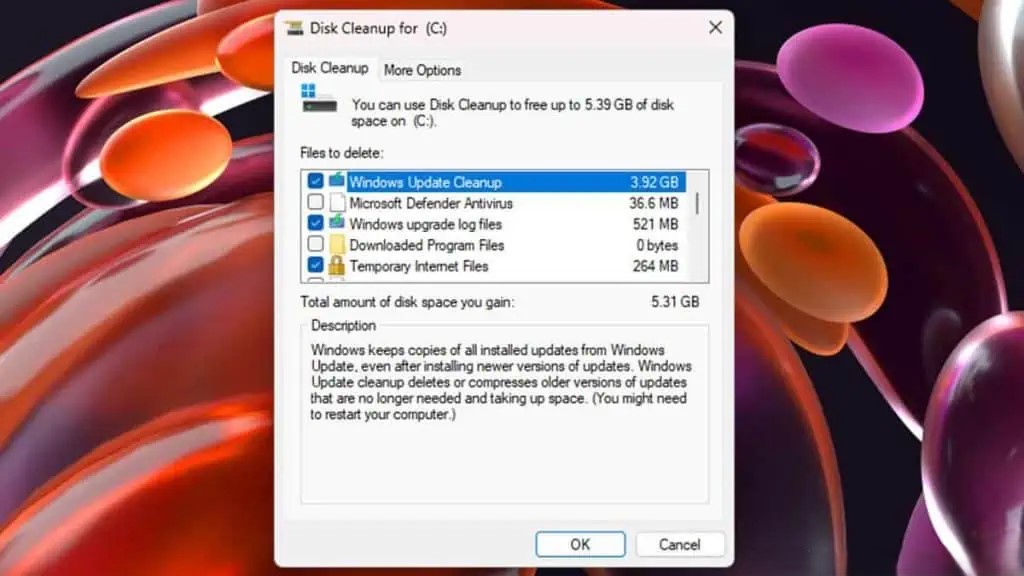This screenshot has width=1024, height=576.
Task: Uncheck the Temporary Internet Files checkbox
Action: 315,264
